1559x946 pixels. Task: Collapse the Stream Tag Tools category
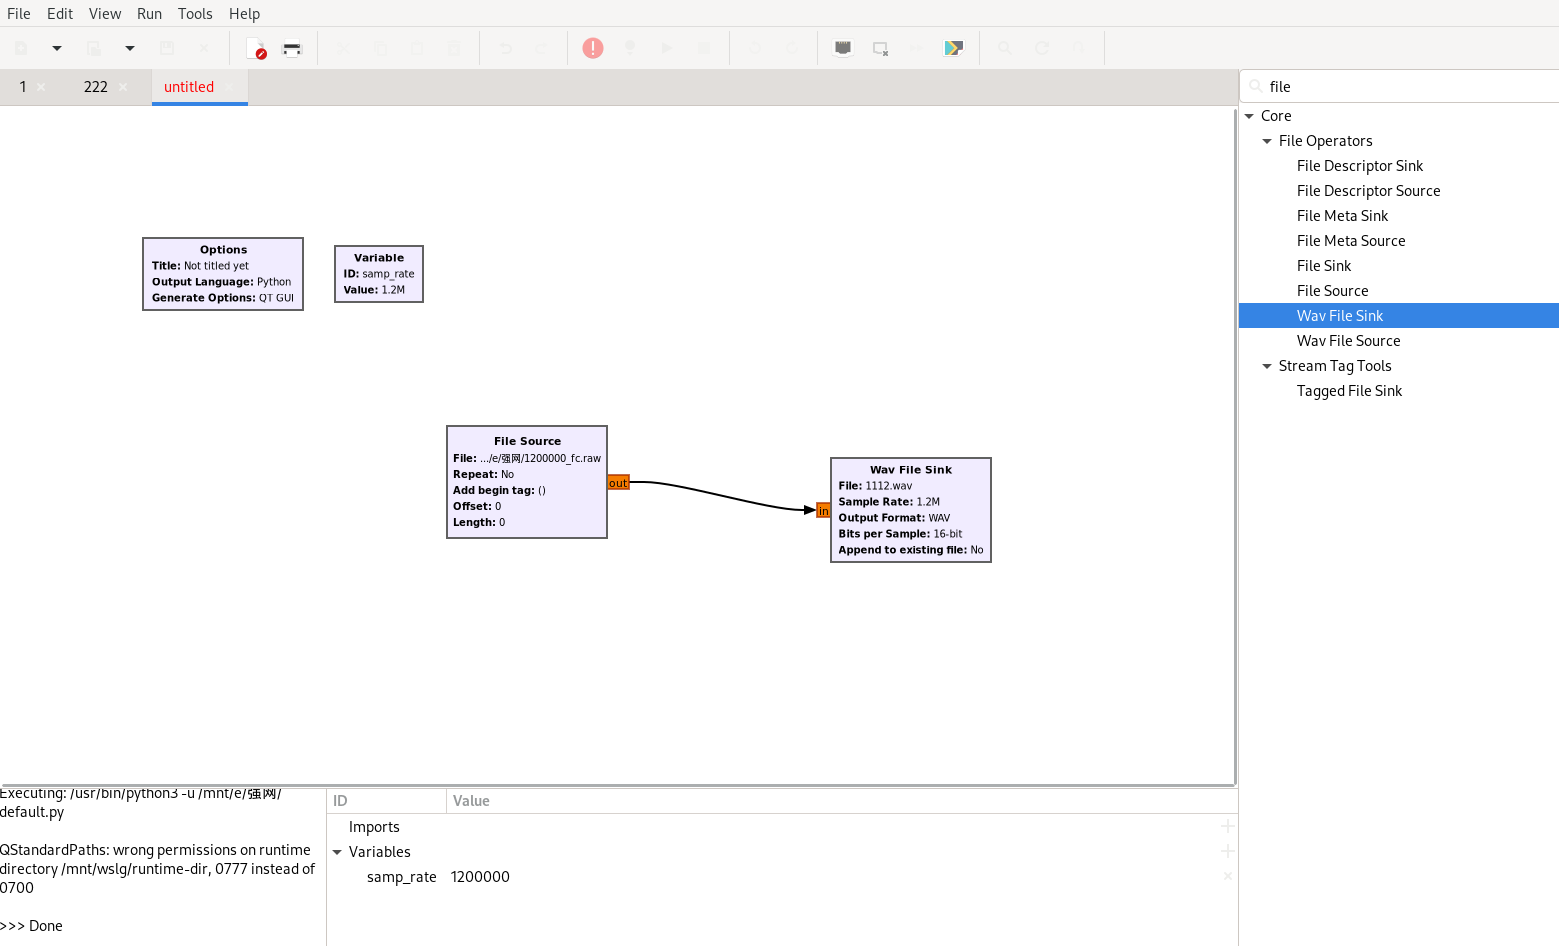pyautogui.click(x=1267, y=366)
